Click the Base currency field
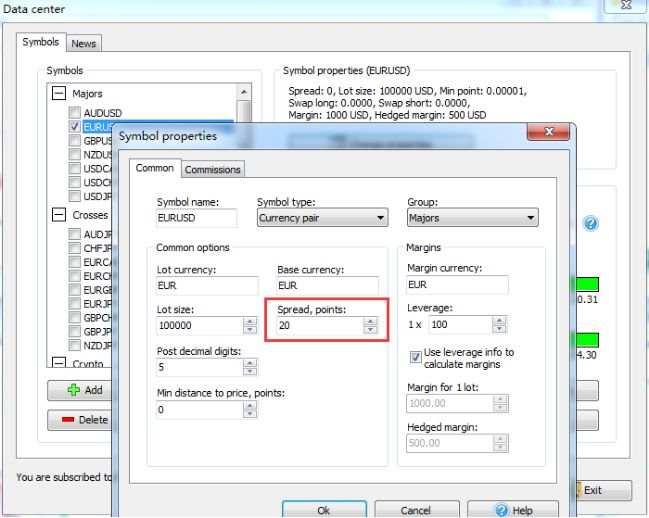This screenshot has height=518, width=649. coord(327,285)
